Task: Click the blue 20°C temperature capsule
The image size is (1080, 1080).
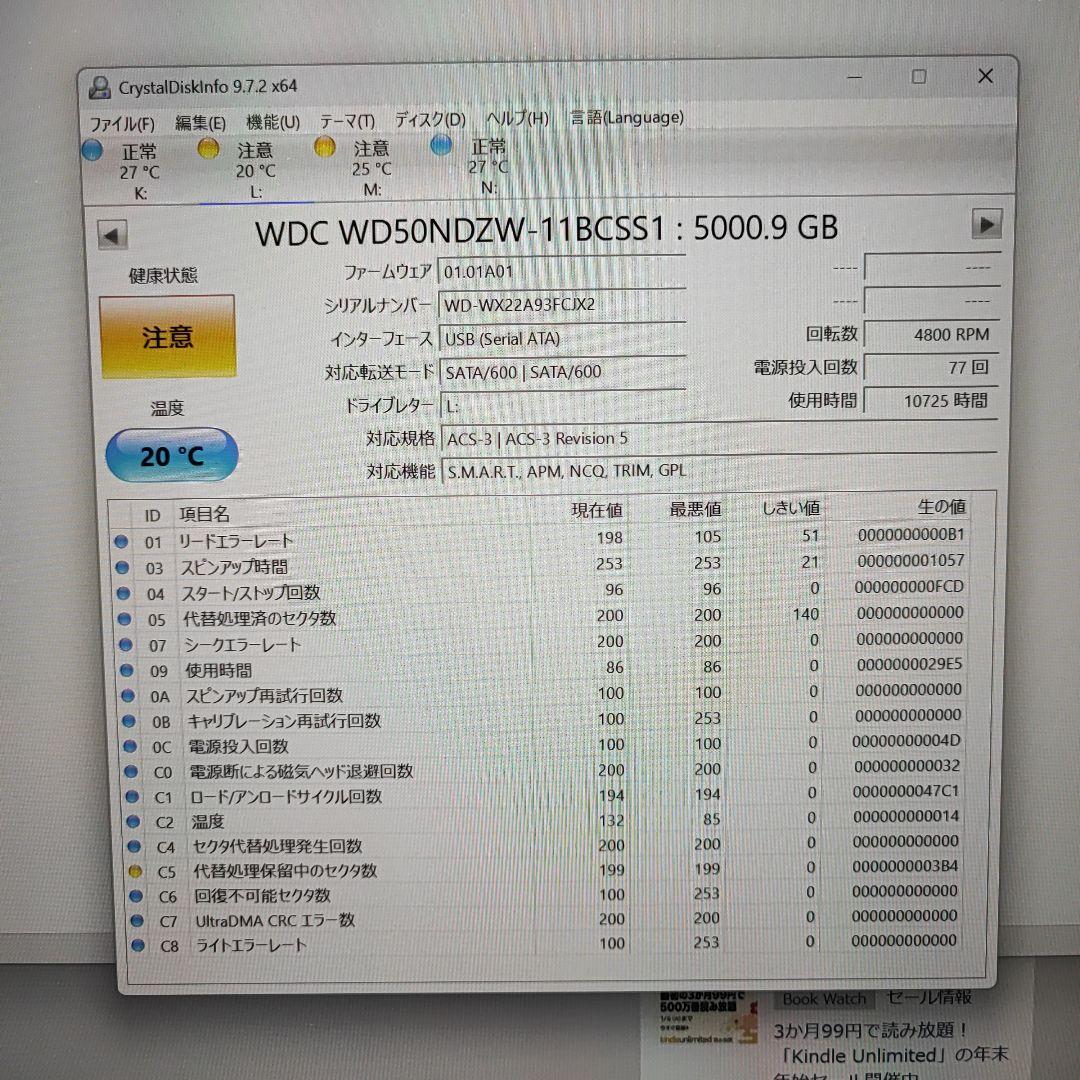Action: point(171,455)
